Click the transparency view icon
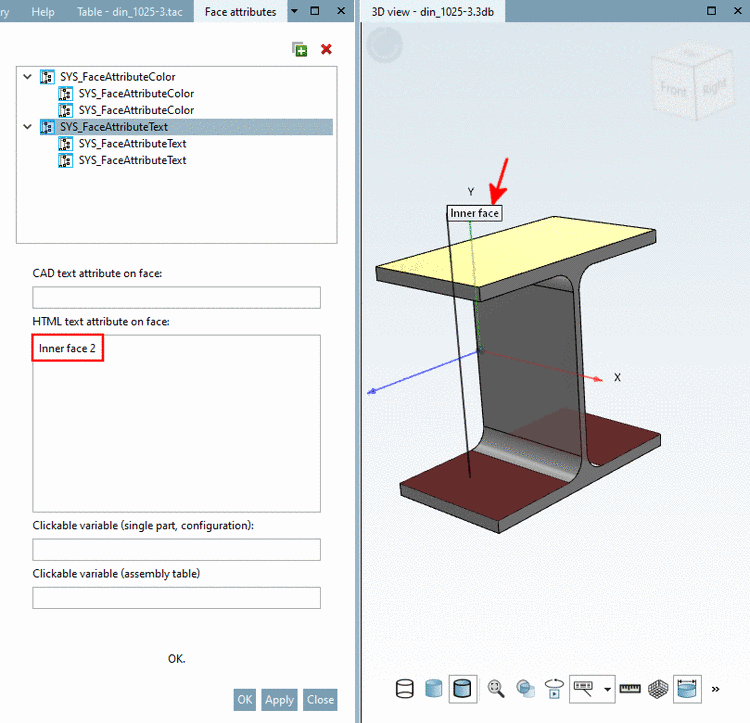Image resolution: width=750 pixels, height=723 pixels. pyautogui.click(x=525, y=689)
